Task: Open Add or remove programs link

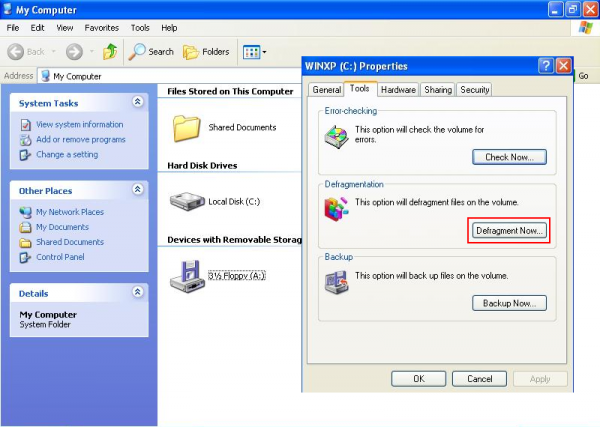Action: [81, 140]
